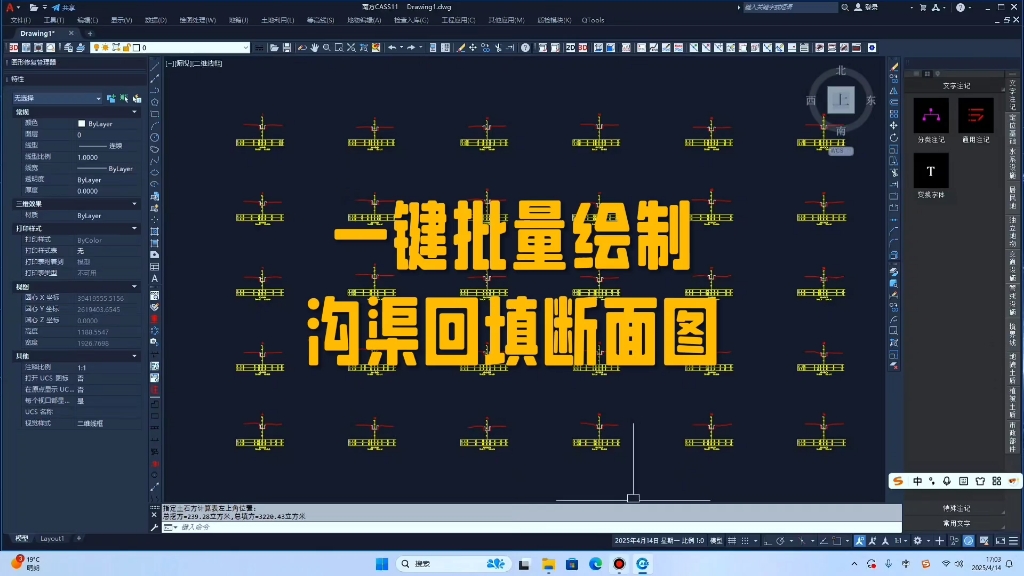Click the 变换字样 T icon
This screenshot has height=576, width=1024.
pyautogui.click(x=930, y=170)
